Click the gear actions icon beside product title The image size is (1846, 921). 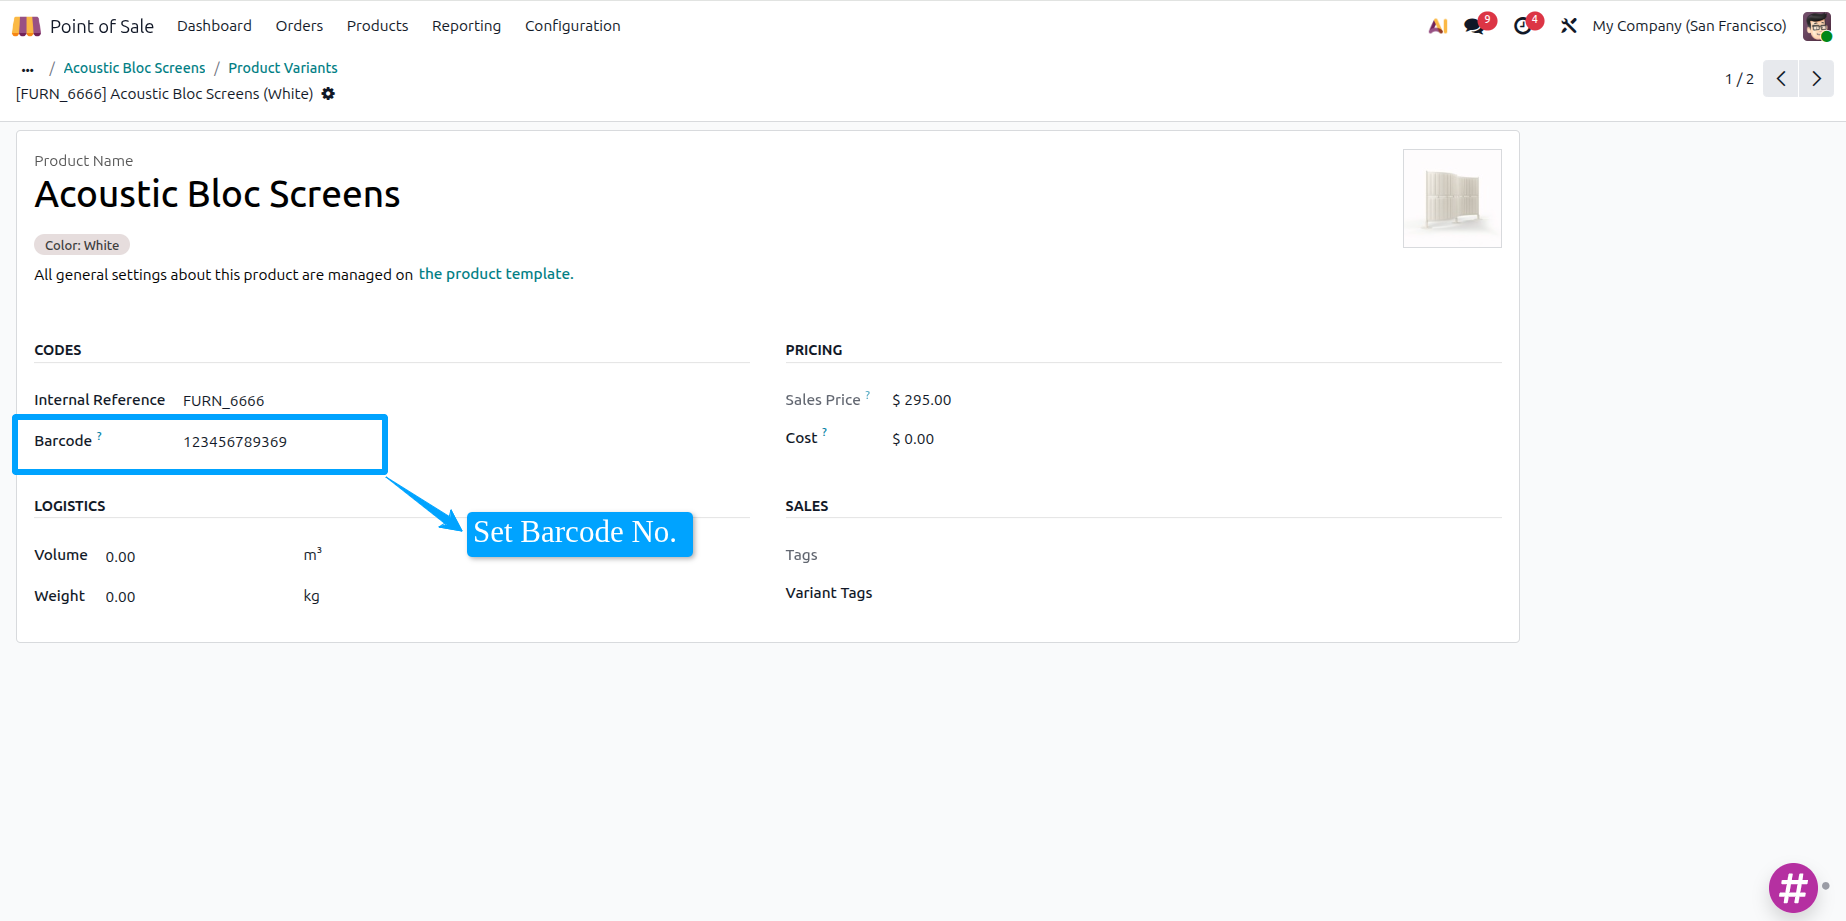pyautogui.click(x=328, y=94)
